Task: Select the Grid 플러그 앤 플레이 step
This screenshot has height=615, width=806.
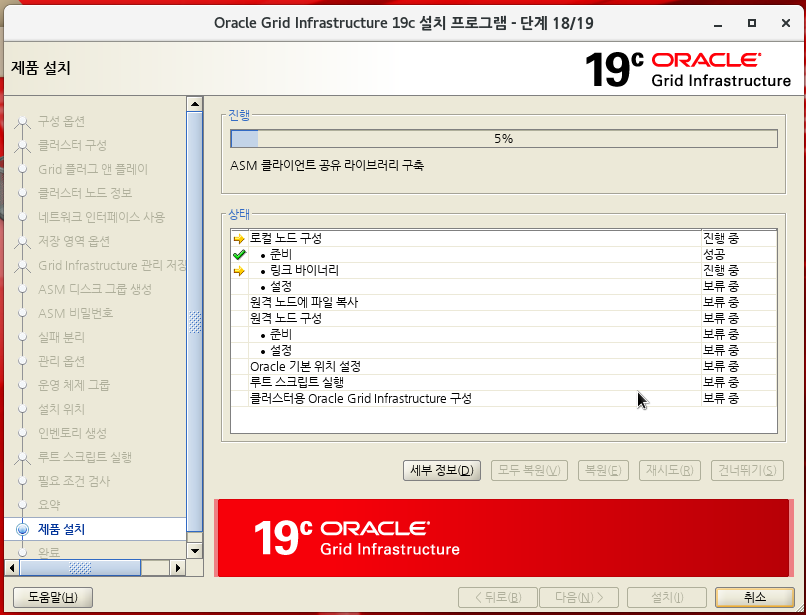Action: point(93,169)
